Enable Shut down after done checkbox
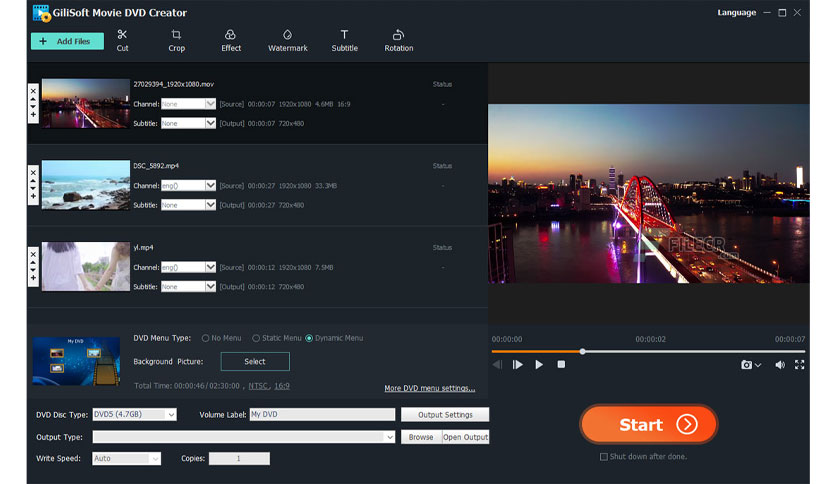 click(604, 457)
